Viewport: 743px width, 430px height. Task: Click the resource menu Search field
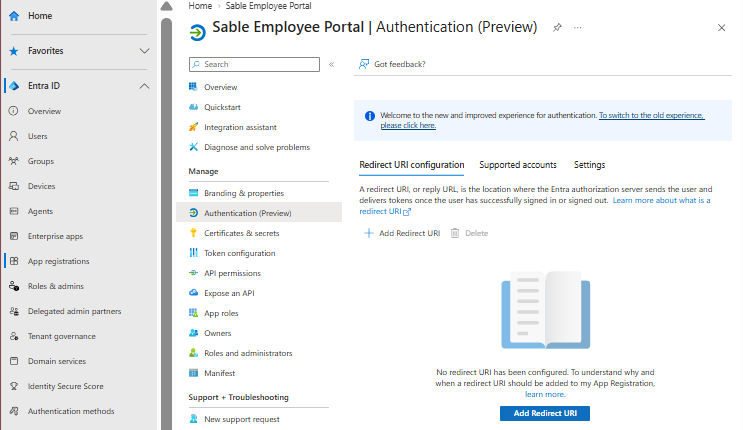254,64
